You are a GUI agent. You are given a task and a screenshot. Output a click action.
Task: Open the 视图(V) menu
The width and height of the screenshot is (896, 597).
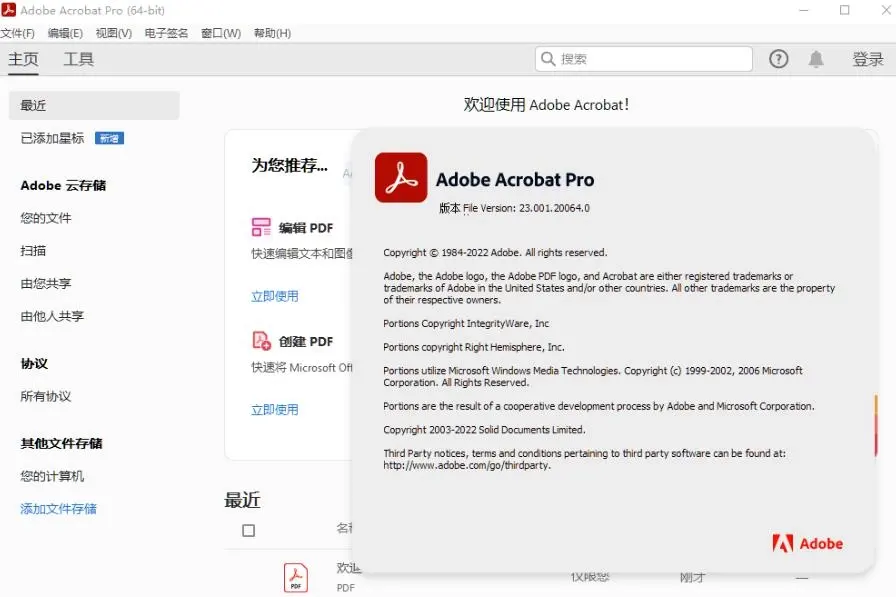pos(114,33)
